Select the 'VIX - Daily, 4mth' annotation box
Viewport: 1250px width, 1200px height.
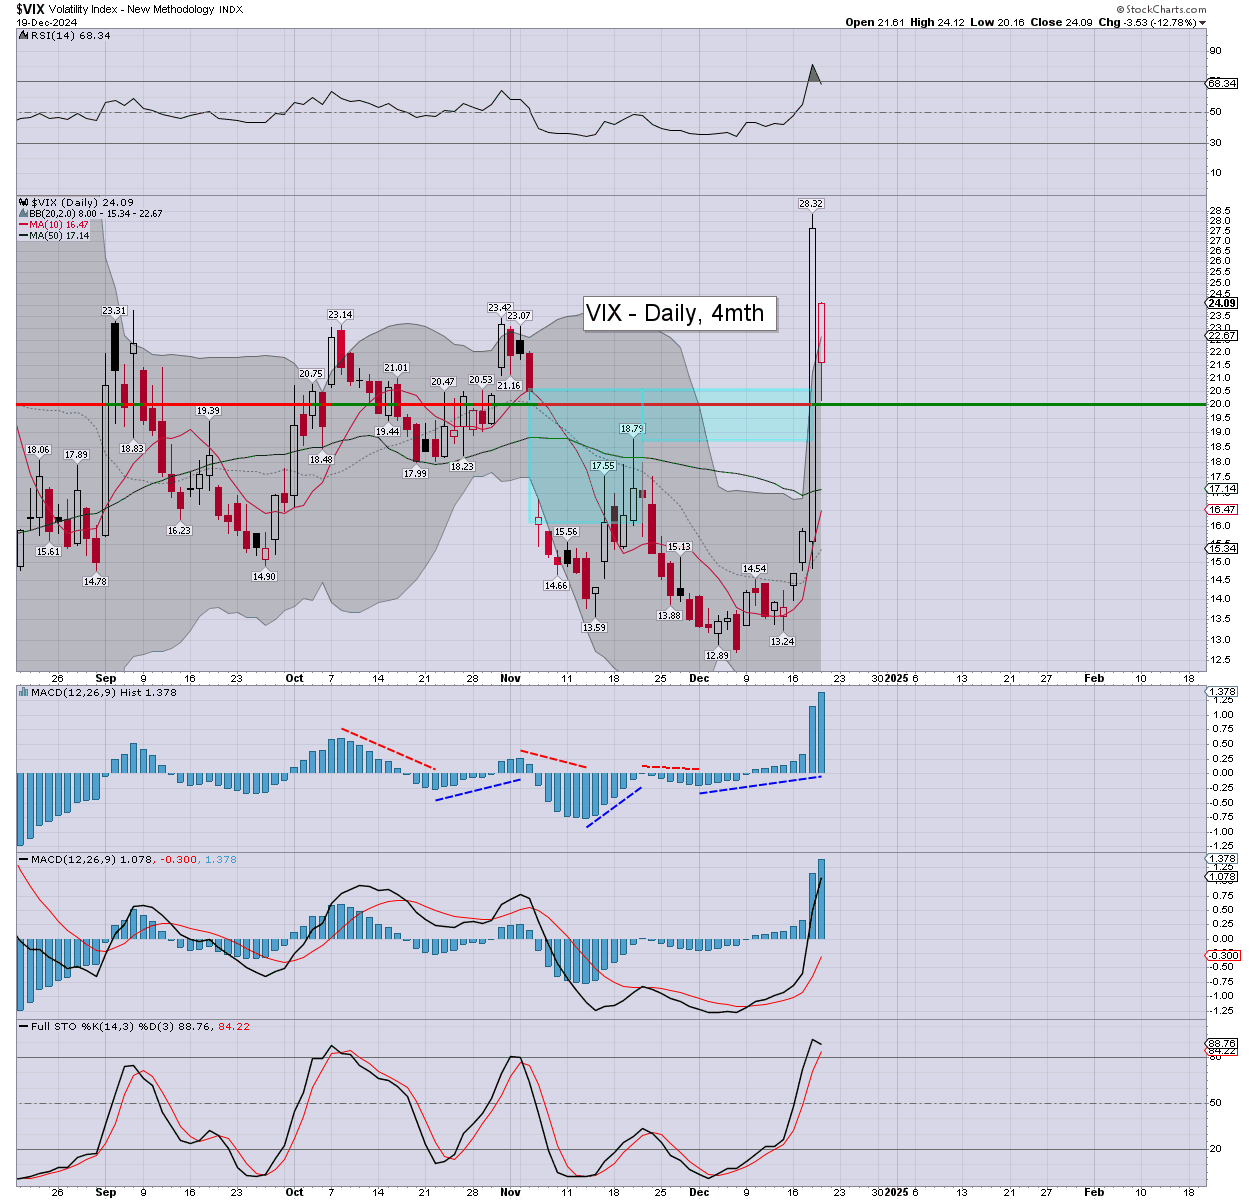coord(674,313)
